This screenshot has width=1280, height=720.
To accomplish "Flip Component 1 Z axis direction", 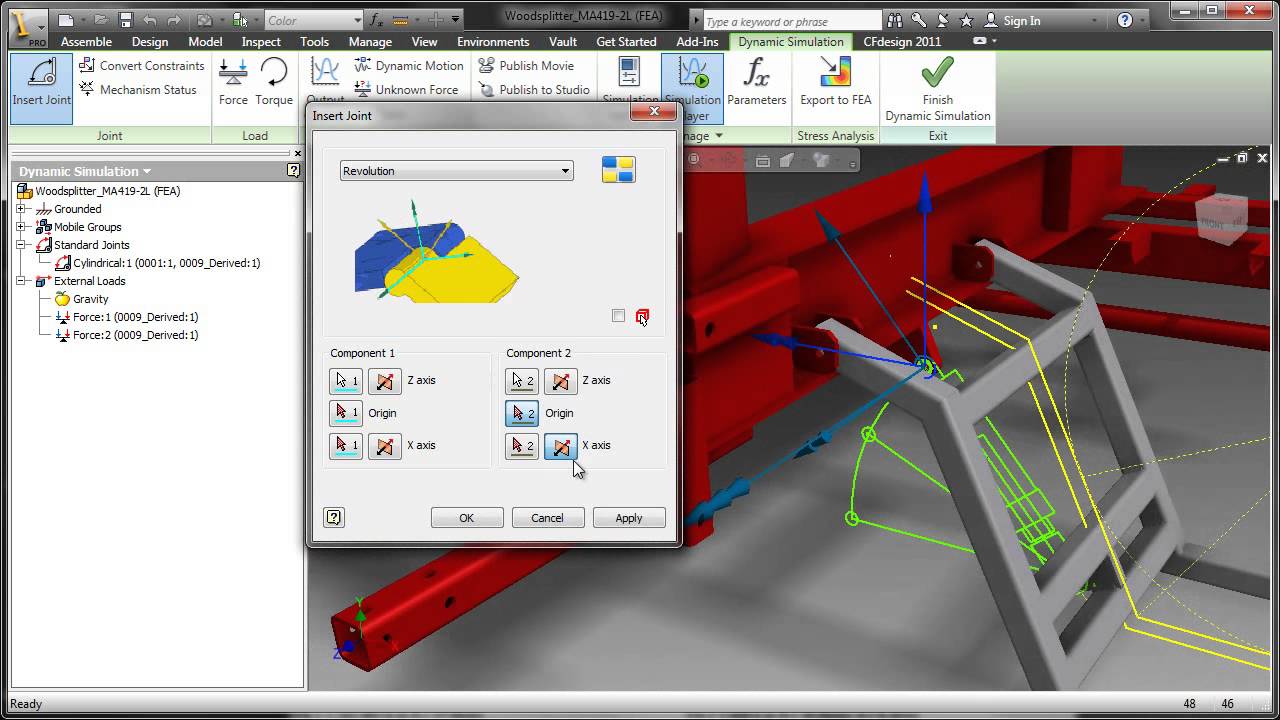I will (x=385, y=381).
